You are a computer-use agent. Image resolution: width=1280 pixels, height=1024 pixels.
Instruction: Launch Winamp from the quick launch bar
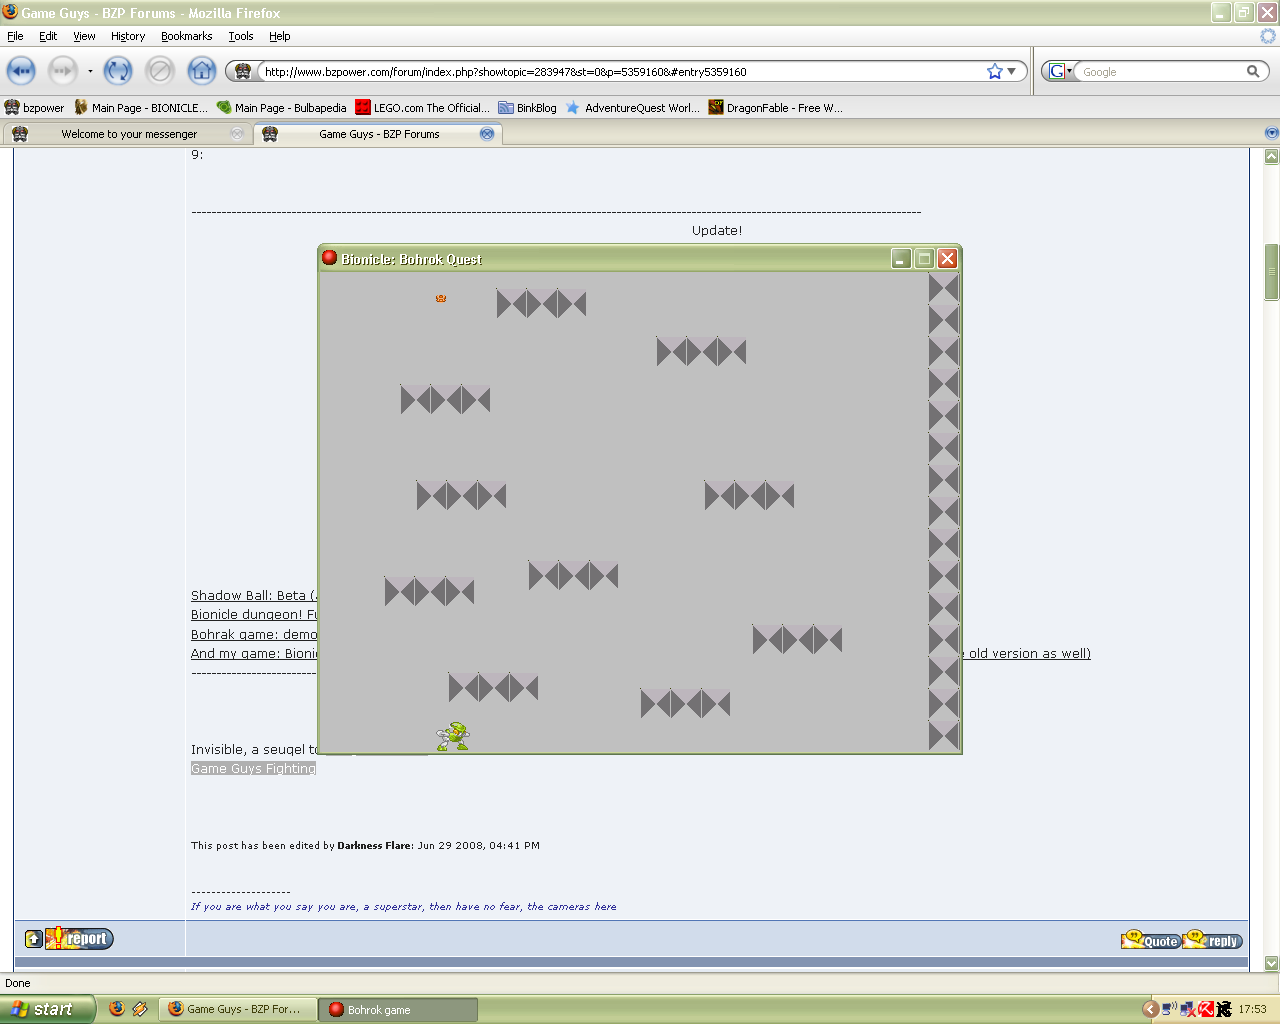[x=140, y=1009]
